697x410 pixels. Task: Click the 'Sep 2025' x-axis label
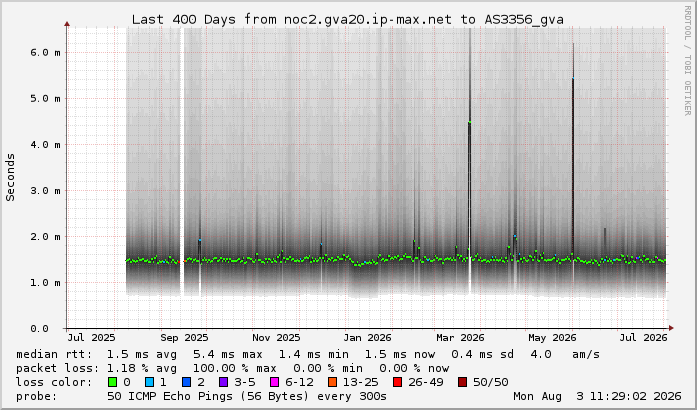184,338
